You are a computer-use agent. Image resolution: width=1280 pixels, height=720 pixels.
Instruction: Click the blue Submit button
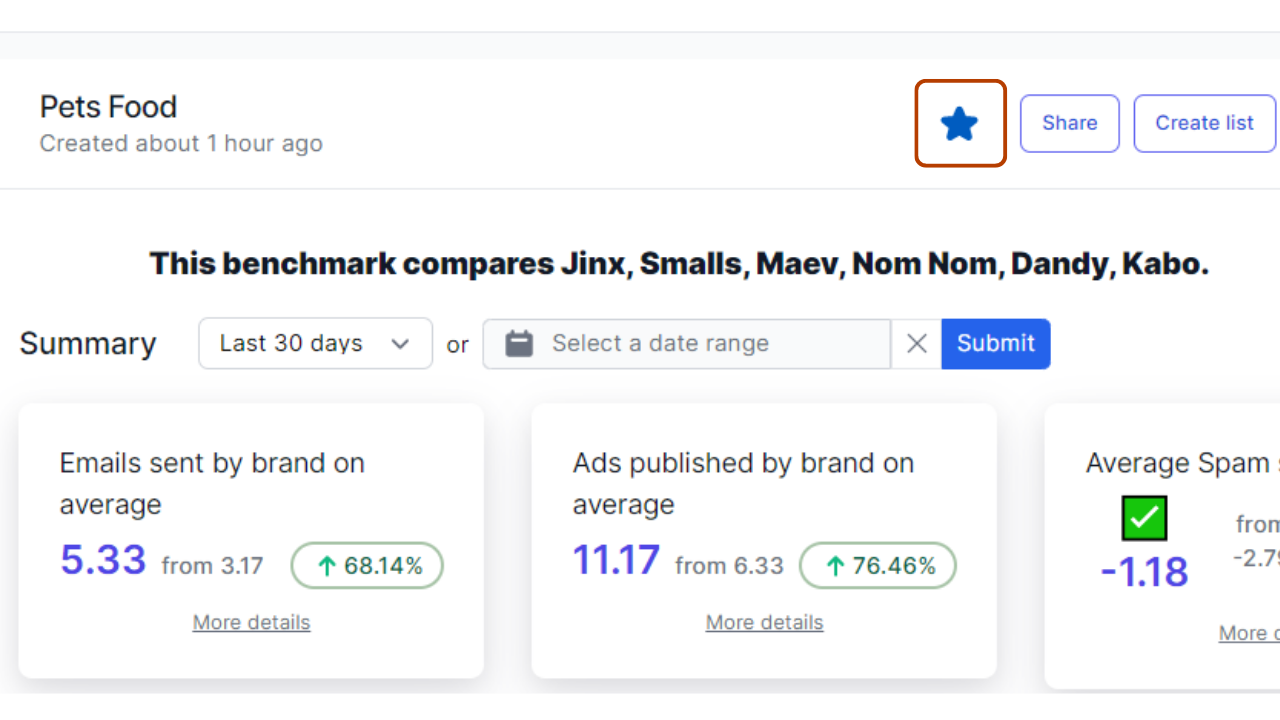996,343
